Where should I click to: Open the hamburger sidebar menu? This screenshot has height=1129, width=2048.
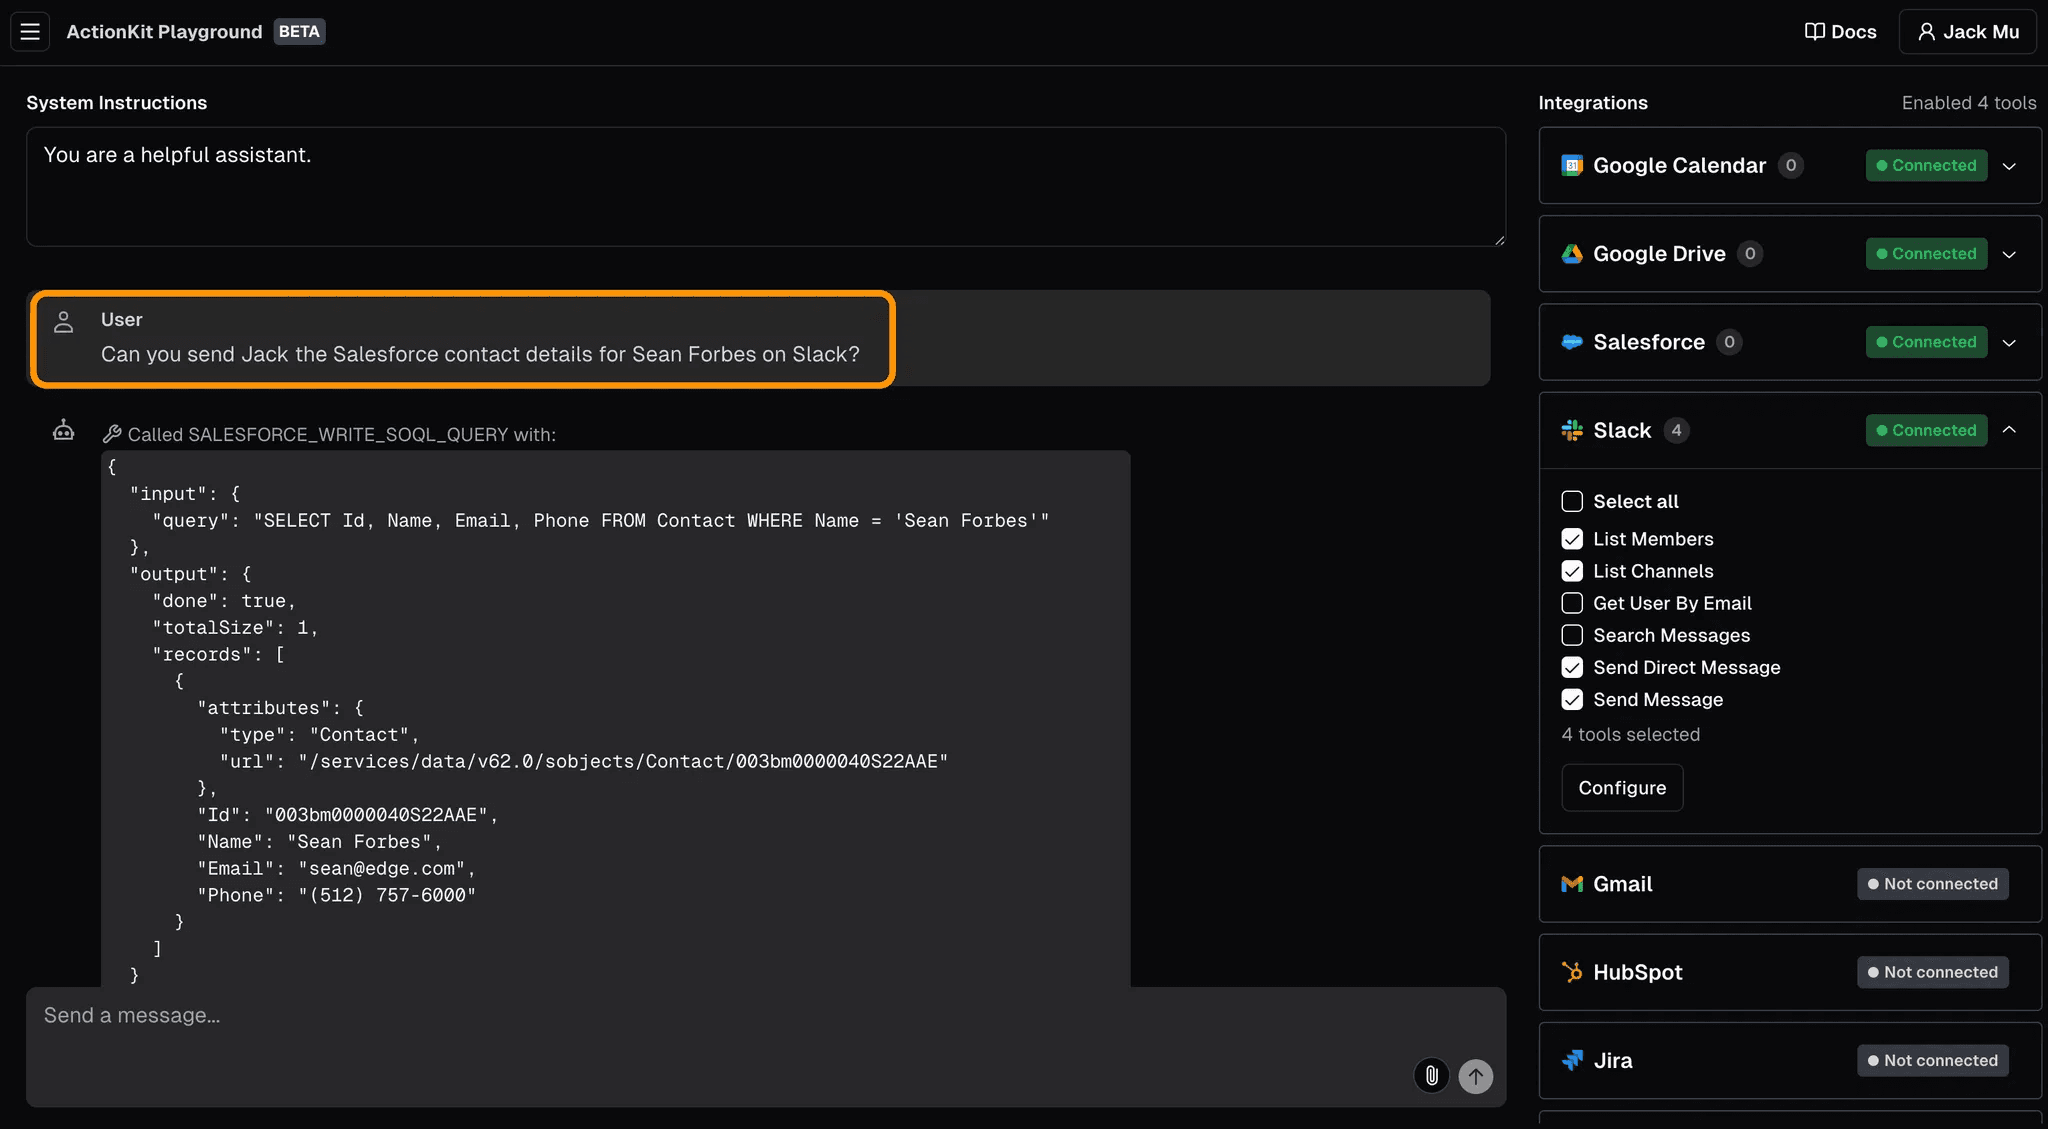(30, 32)
